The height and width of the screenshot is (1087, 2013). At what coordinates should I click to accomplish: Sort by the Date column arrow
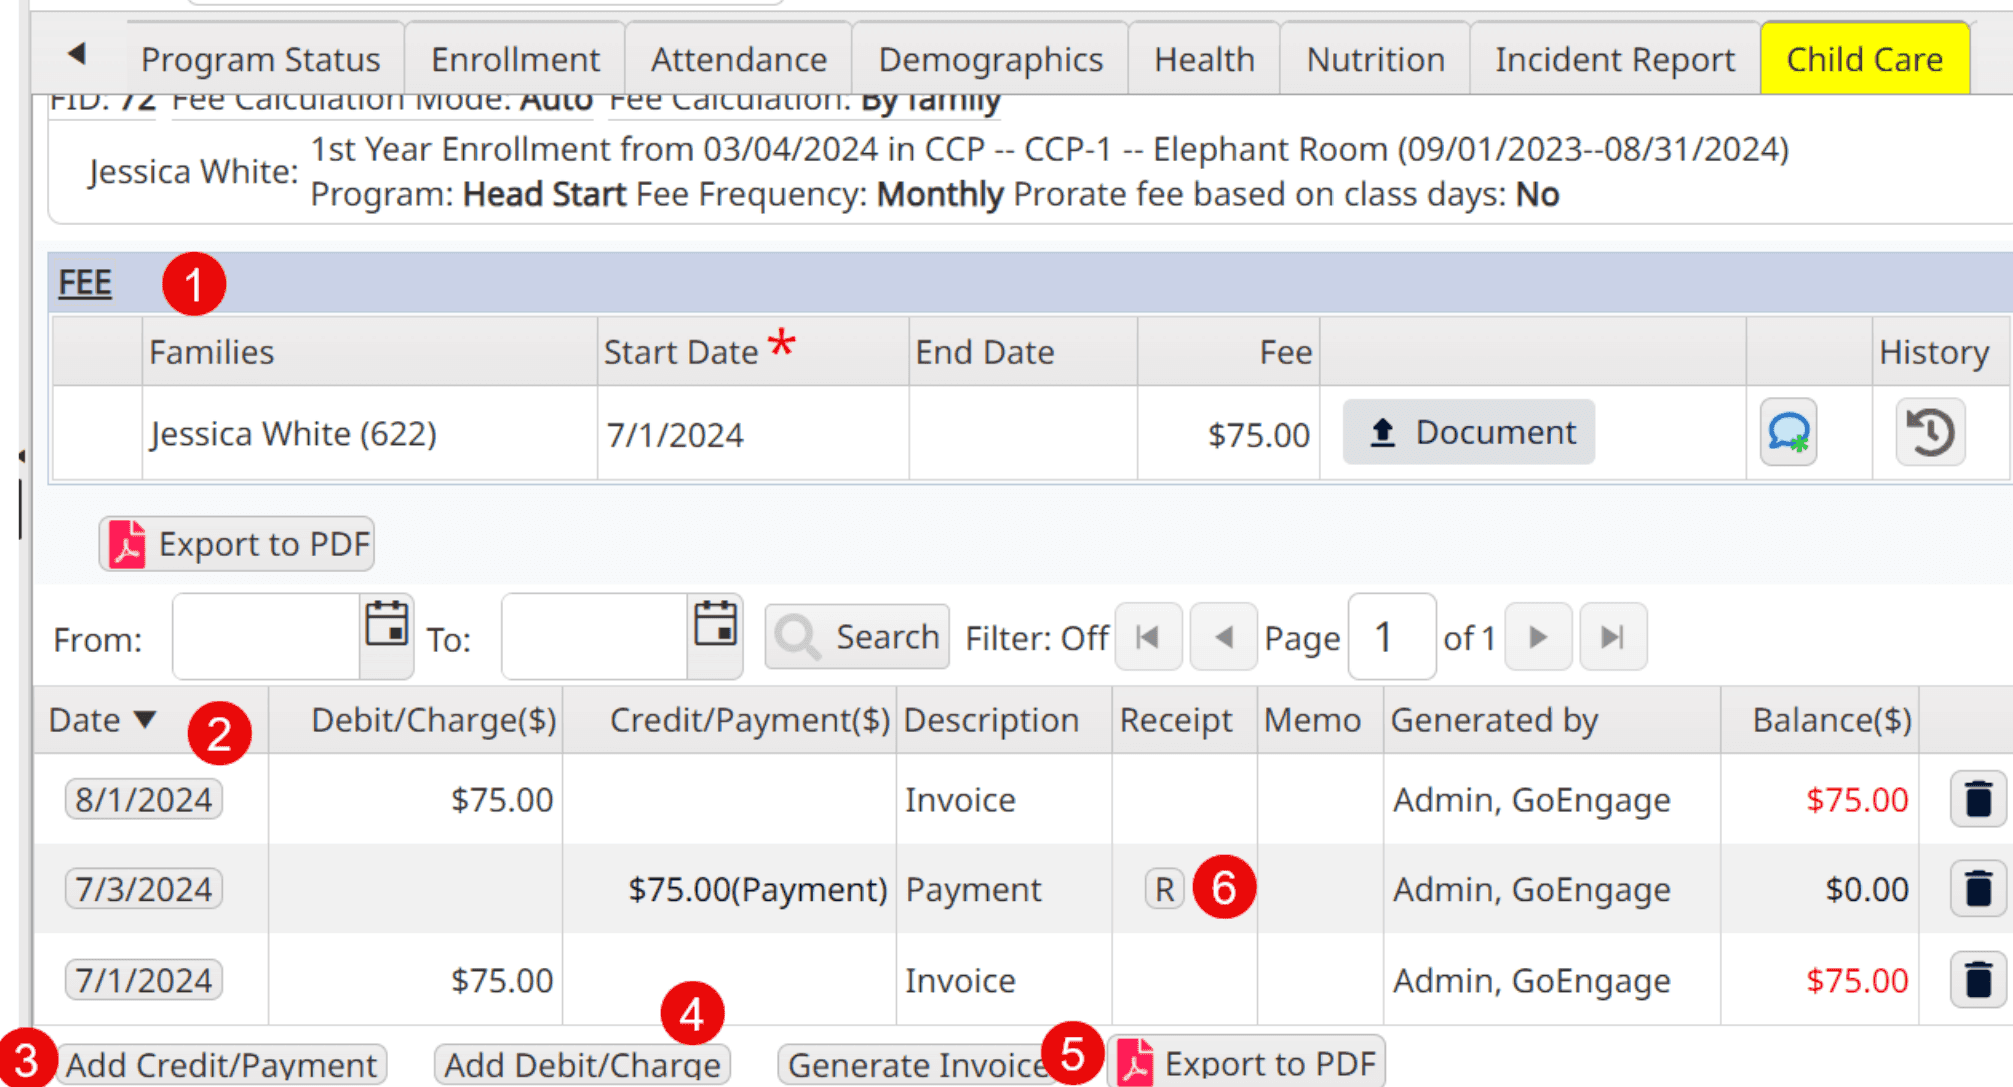tap(146, 719)
